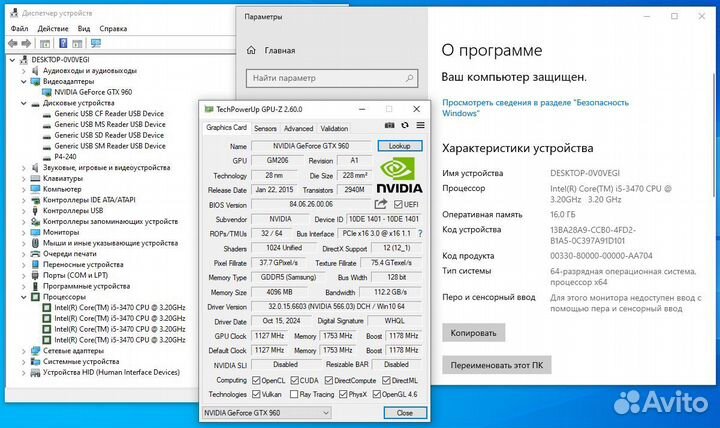The height and width of the screenshot is (428, 720).
Task: Click the Клавиатуры keyboard category icon
Action: (x=35, y=178)
